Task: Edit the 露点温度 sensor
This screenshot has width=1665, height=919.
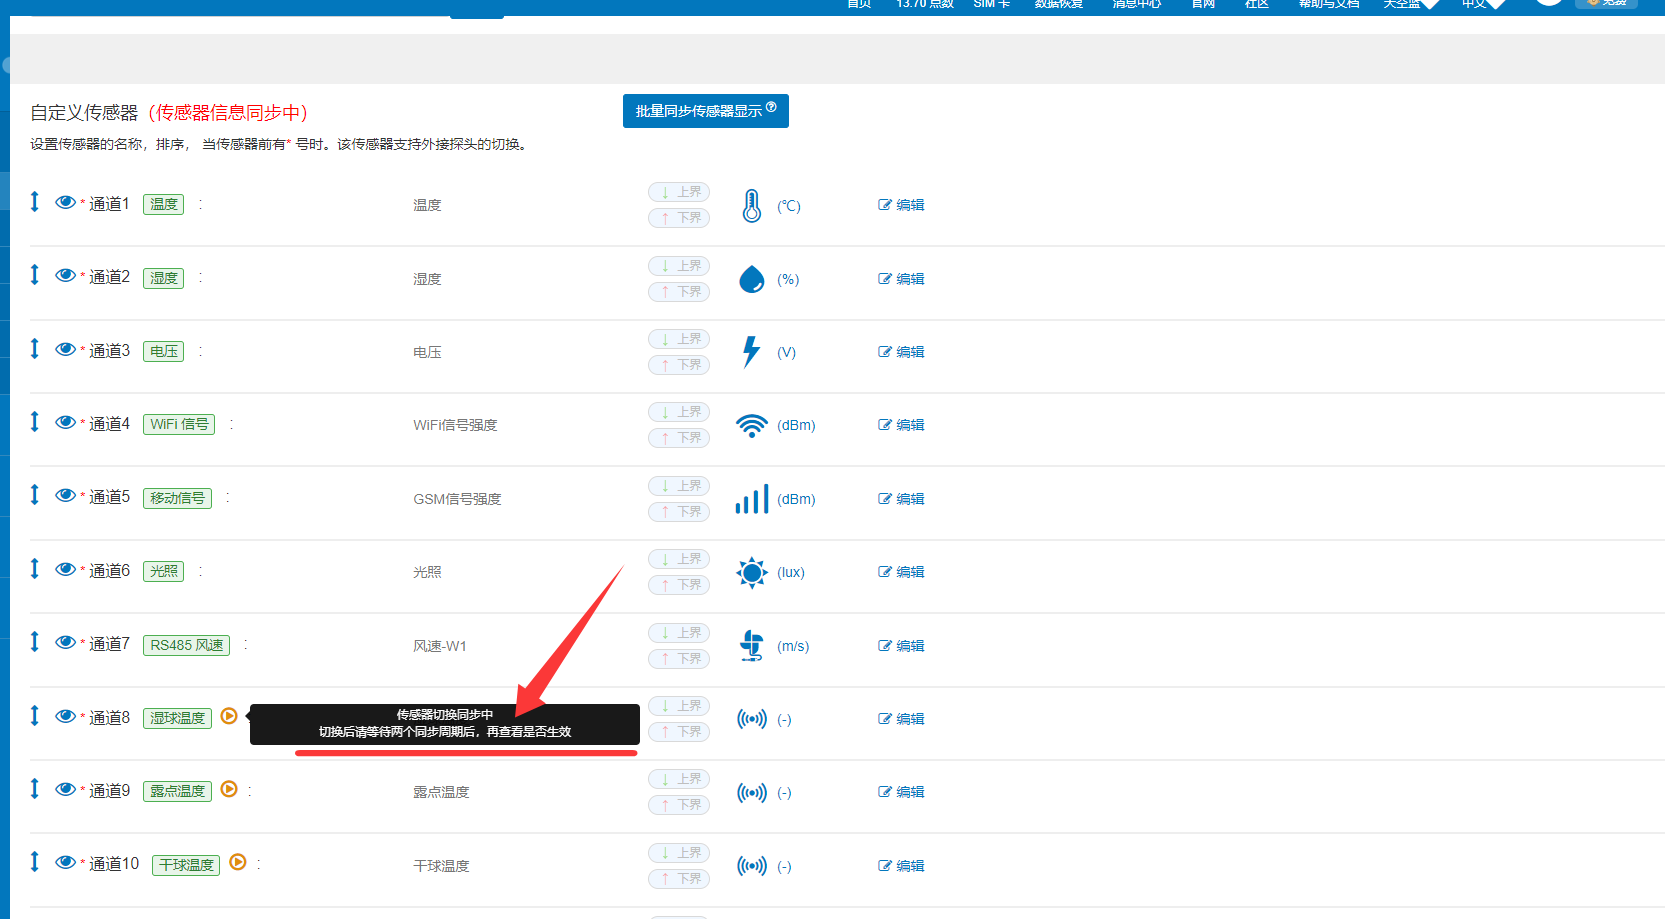Action: 901,792
